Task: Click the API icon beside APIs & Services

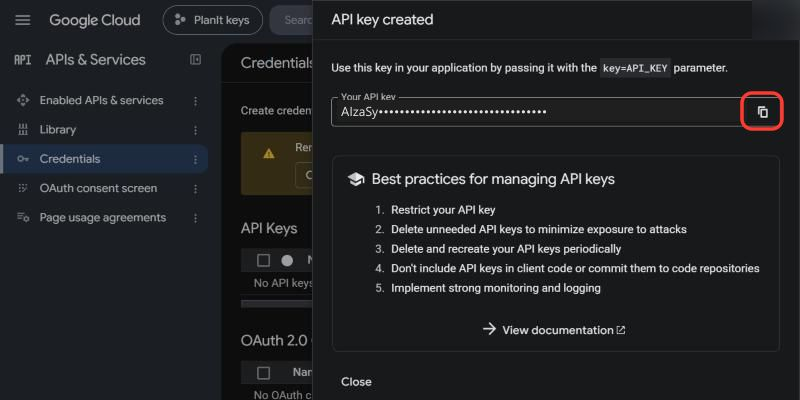Action: coord(22,60)
